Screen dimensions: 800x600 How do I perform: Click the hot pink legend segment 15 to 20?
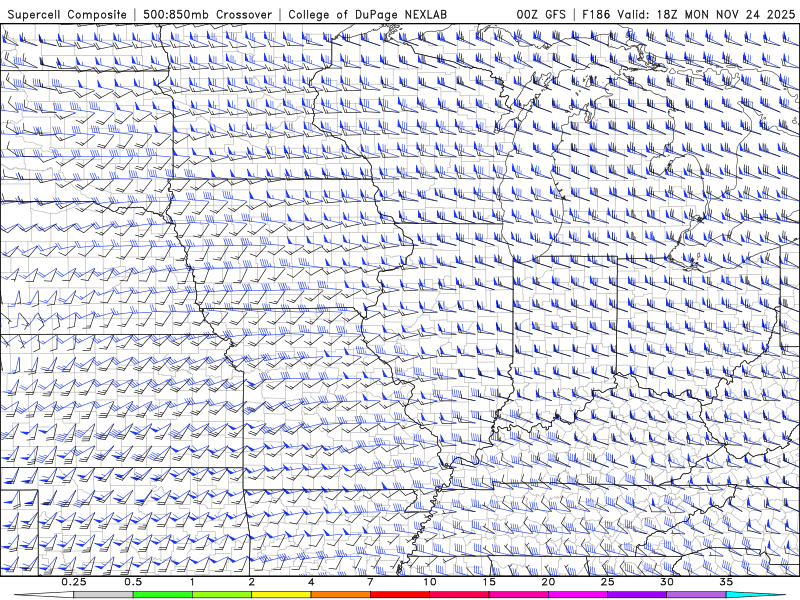click(x=518, y=595)
